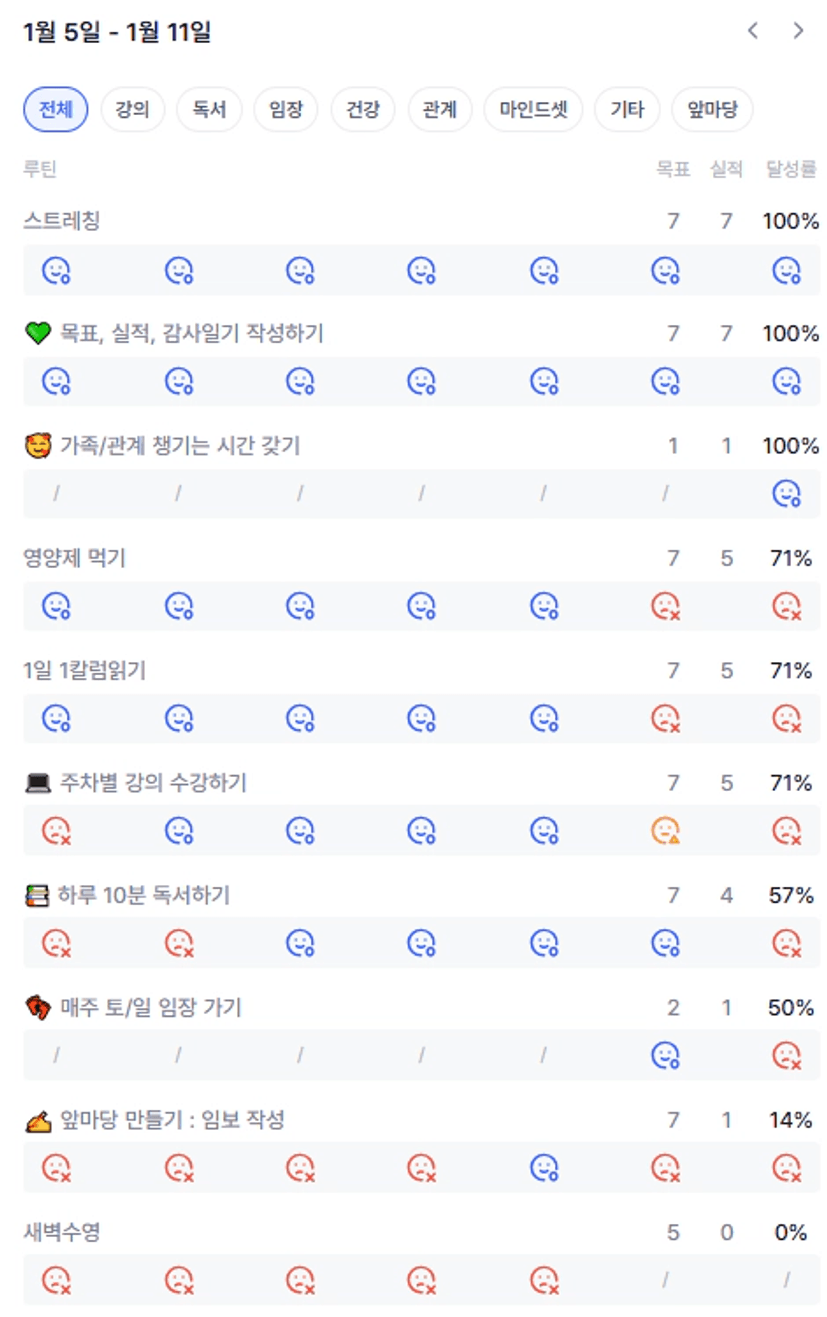Image resolution: width=827 pixels, height=1317 pixels.
Task: Click the blue smiley in 앞마당 만들기 row
Action: [544, 1167]
